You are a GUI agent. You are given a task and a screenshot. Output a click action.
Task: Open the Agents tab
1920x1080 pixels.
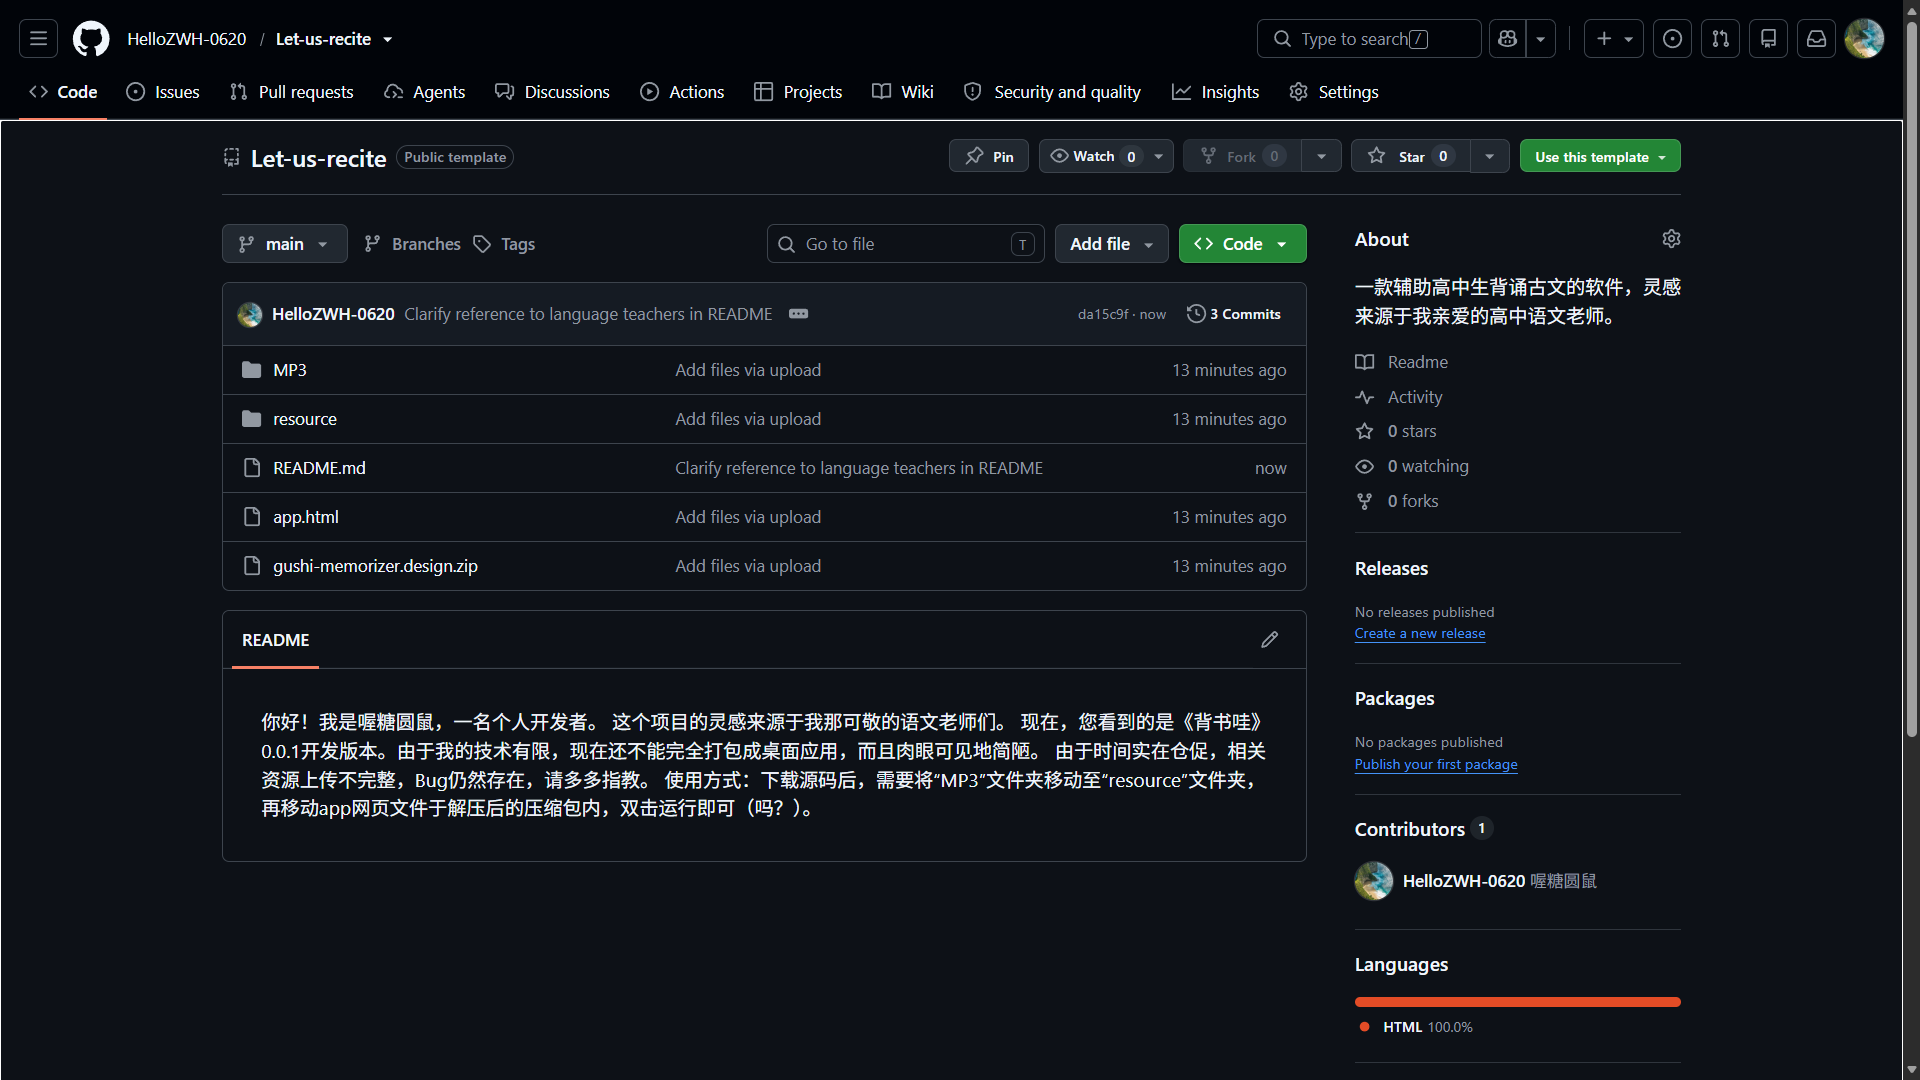click(x=425, y=92)
